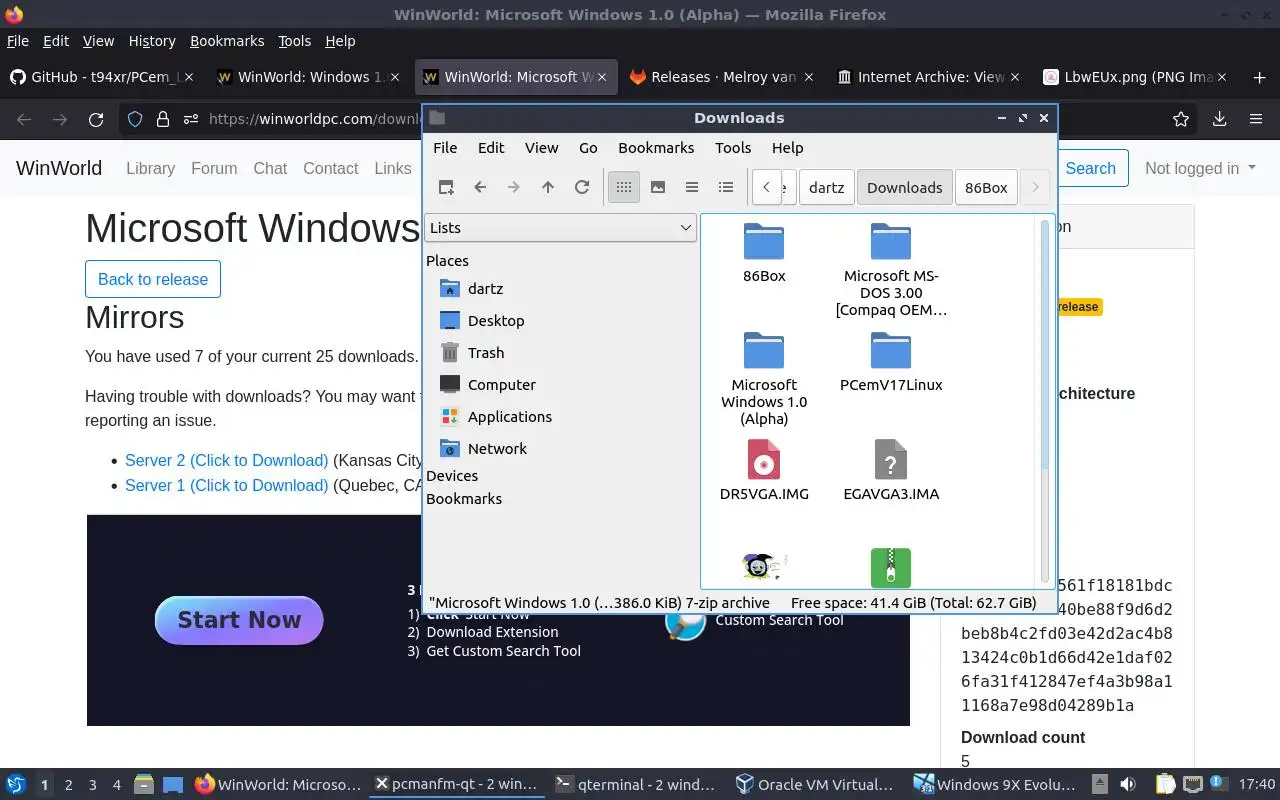Open Network in Places
Image resolution: width=1280 pixels, height=800 pixels.
497,449
